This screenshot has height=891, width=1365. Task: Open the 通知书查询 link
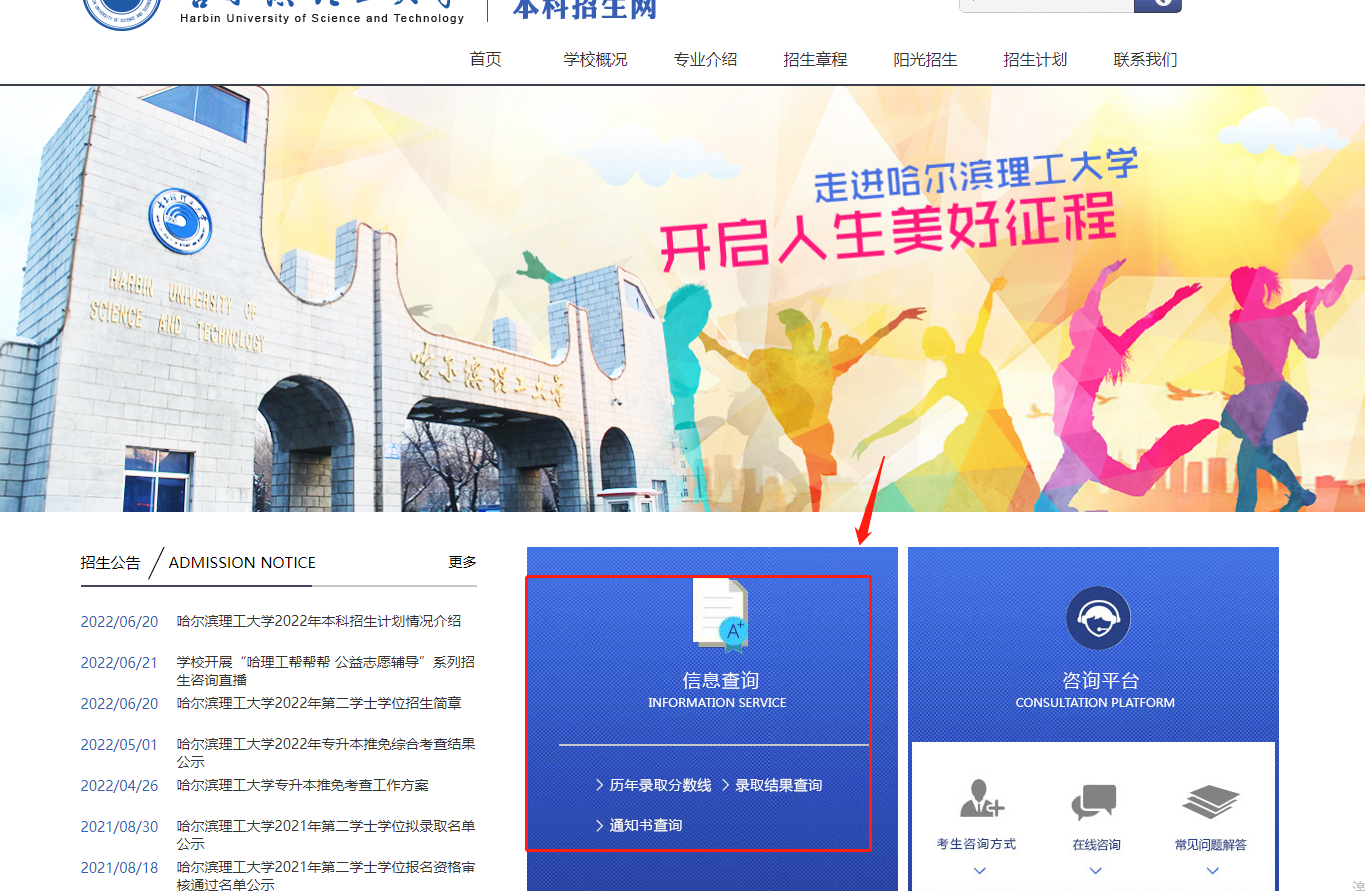click(x=646, y=826)
